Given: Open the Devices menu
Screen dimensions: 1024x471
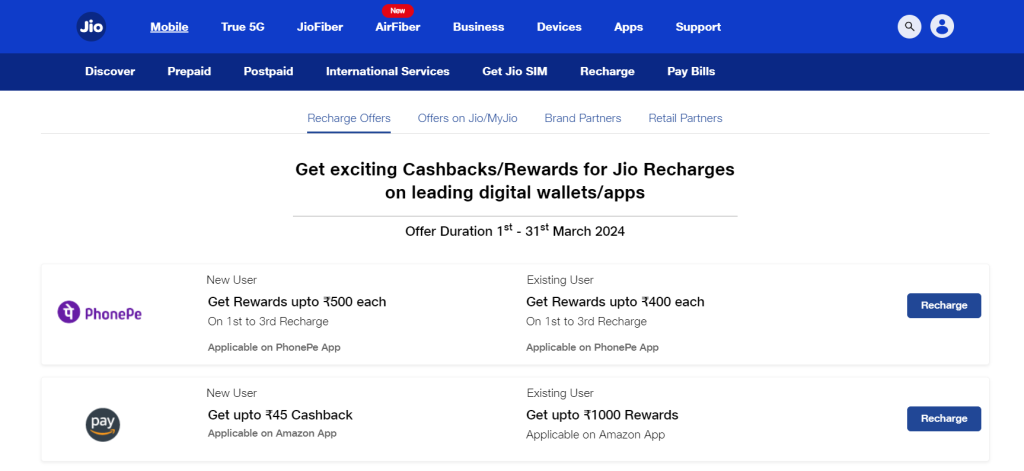Looking at the screenshot, I should tap(559, 27).
